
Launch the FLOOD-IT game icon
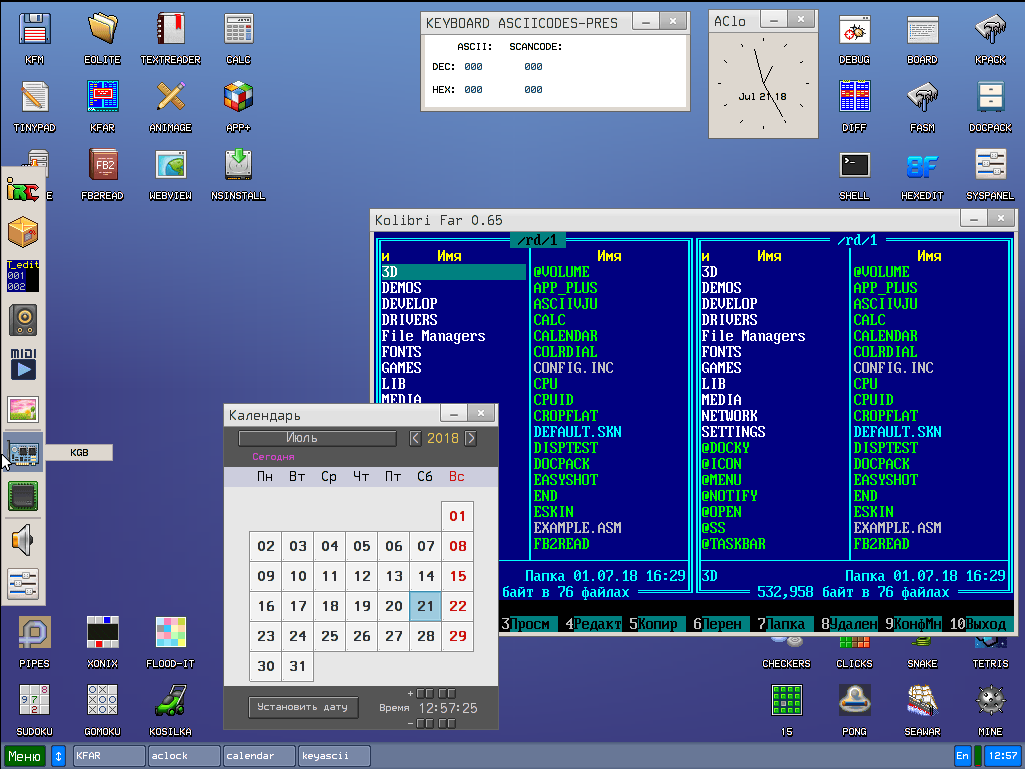pyautogui.click(x=170, y=634)
